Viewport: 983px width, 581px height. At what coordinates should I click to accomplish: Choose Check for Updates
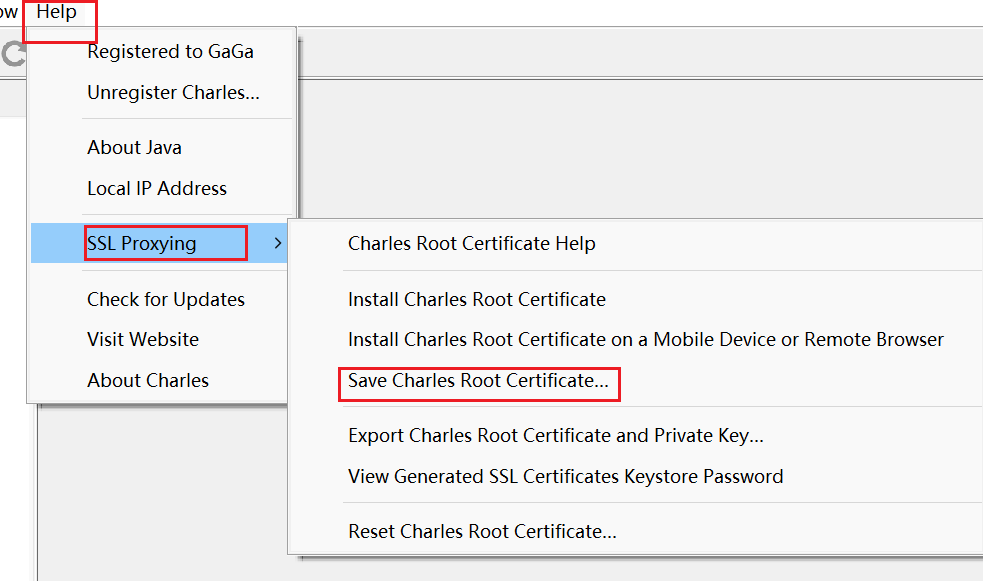166,300
